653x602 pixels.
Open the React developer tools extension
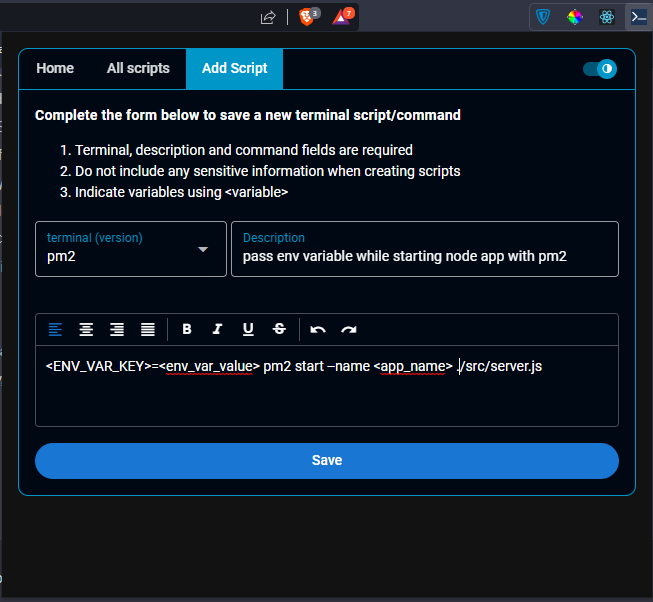click(607, 17)
